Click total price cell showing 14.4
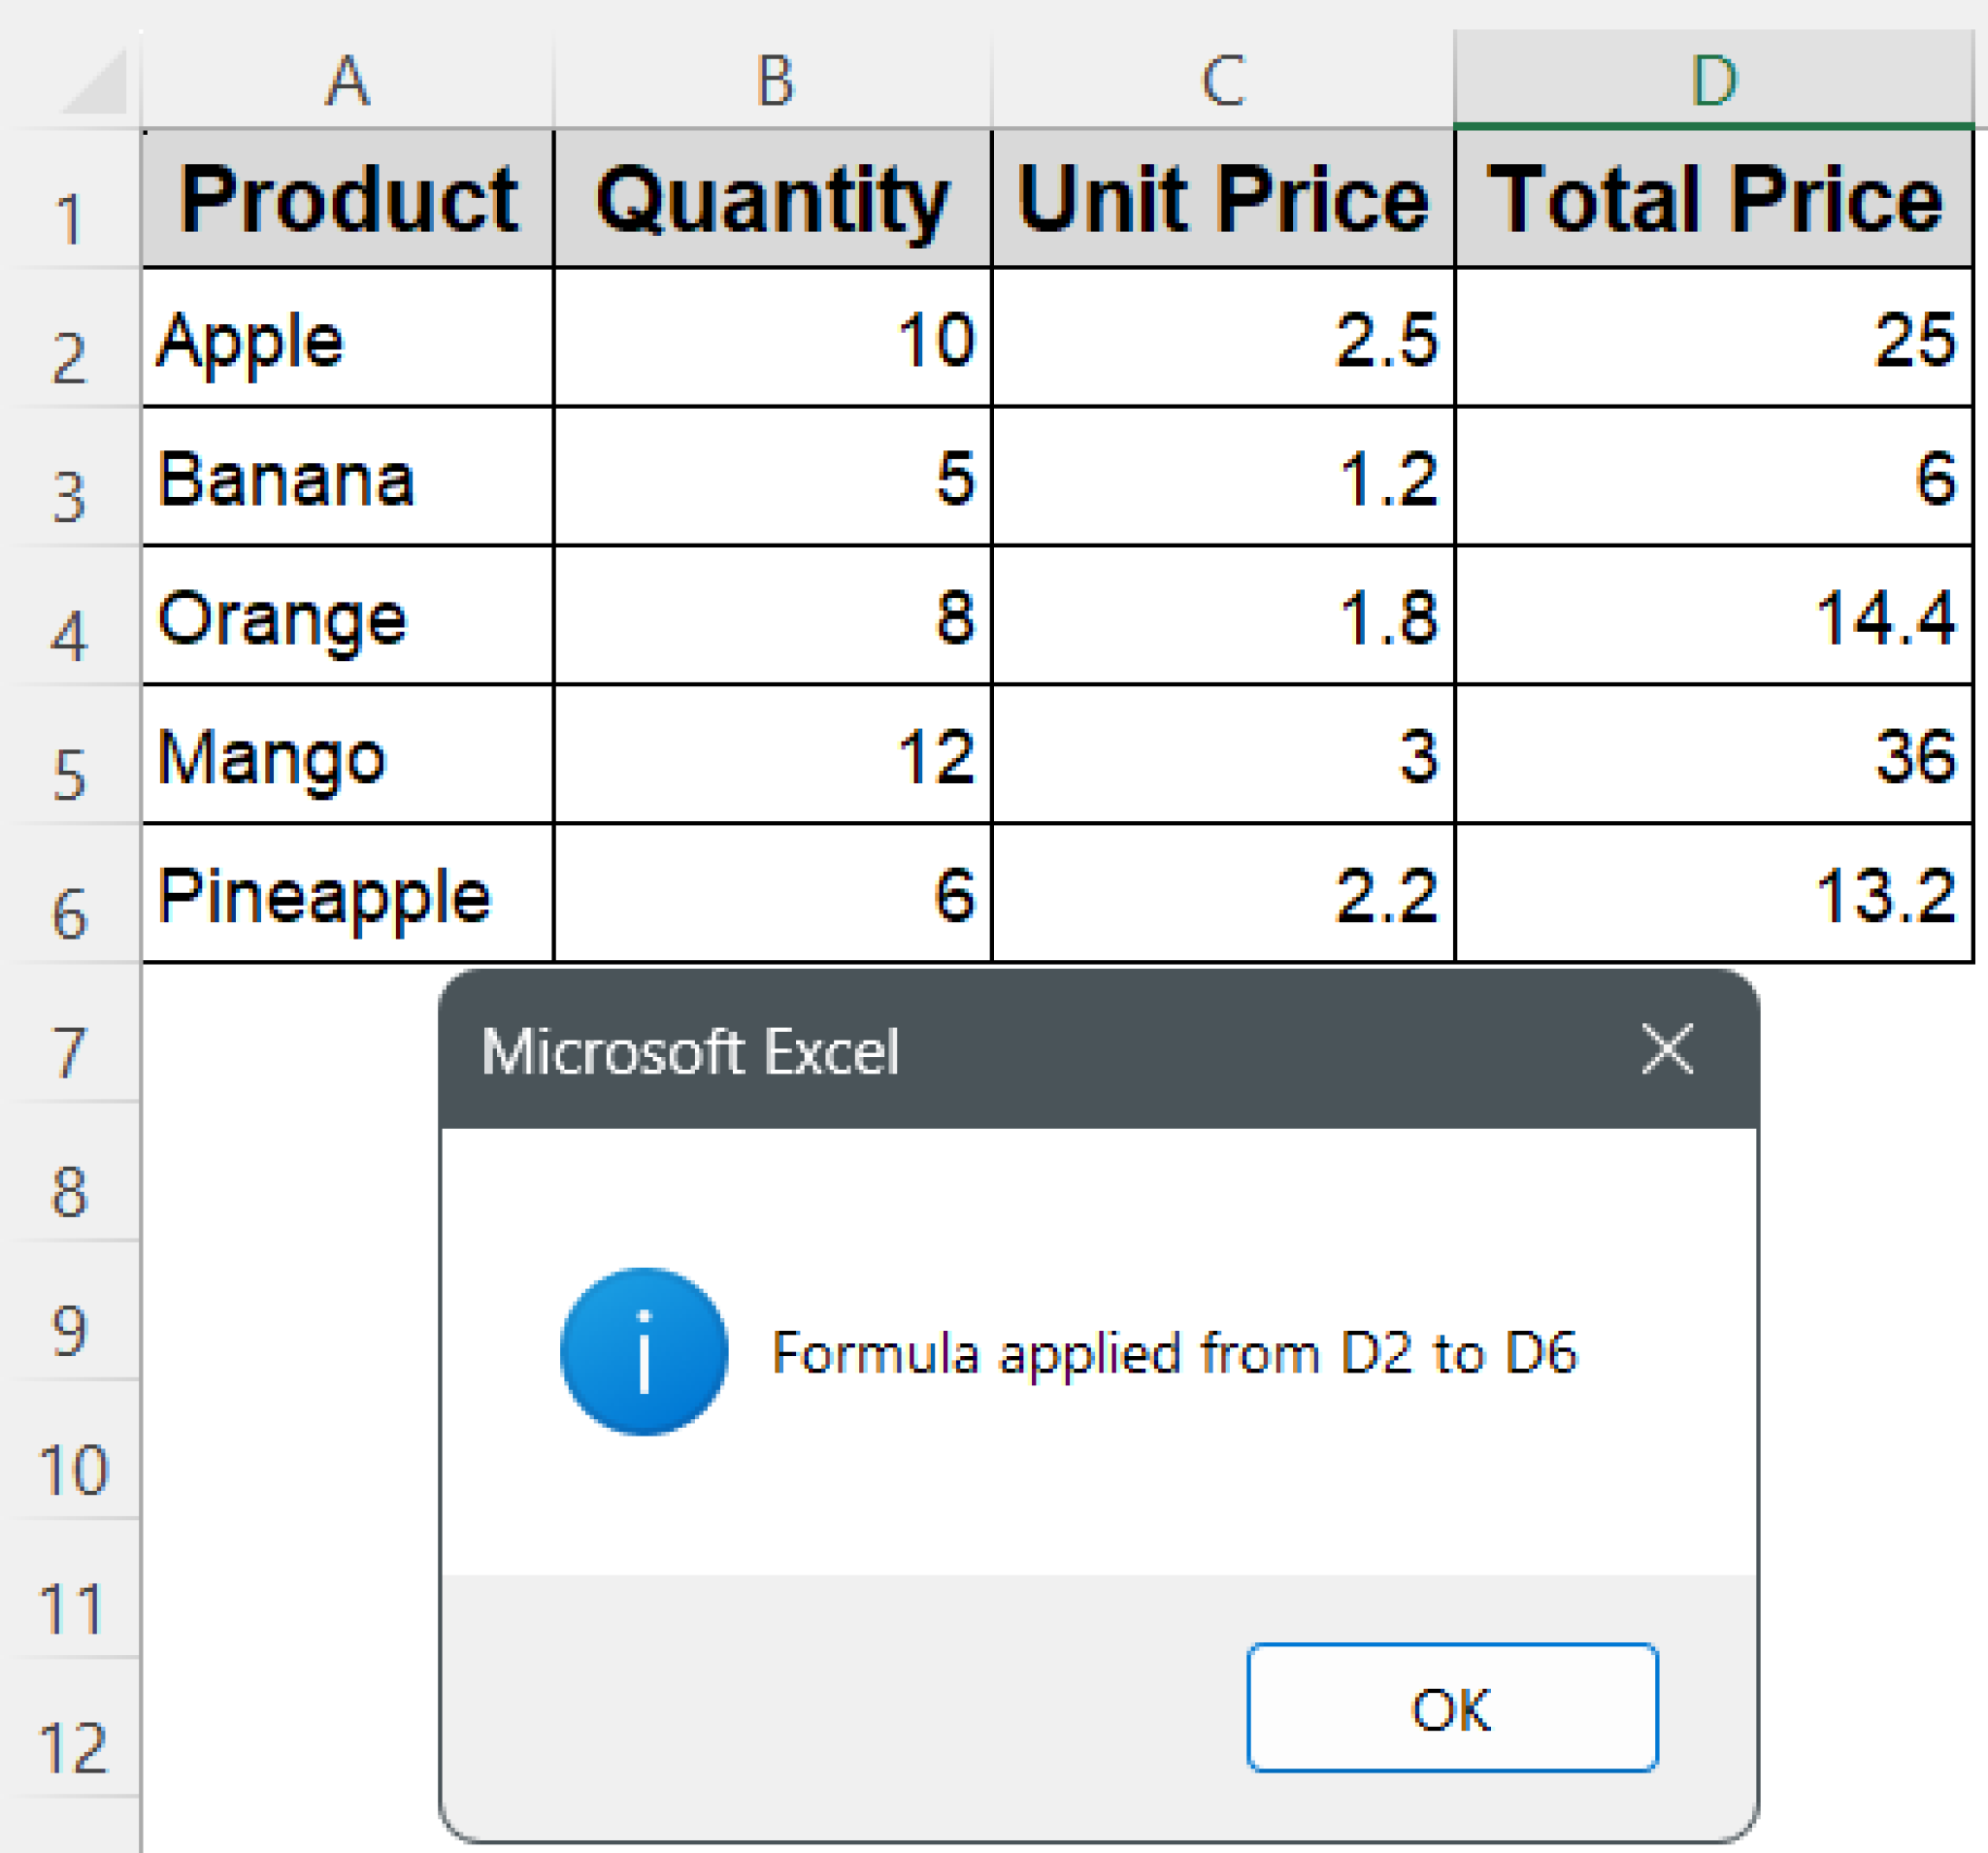Image resolution: width=1988 pixels, height=1853 pixels. (1713, 616)
